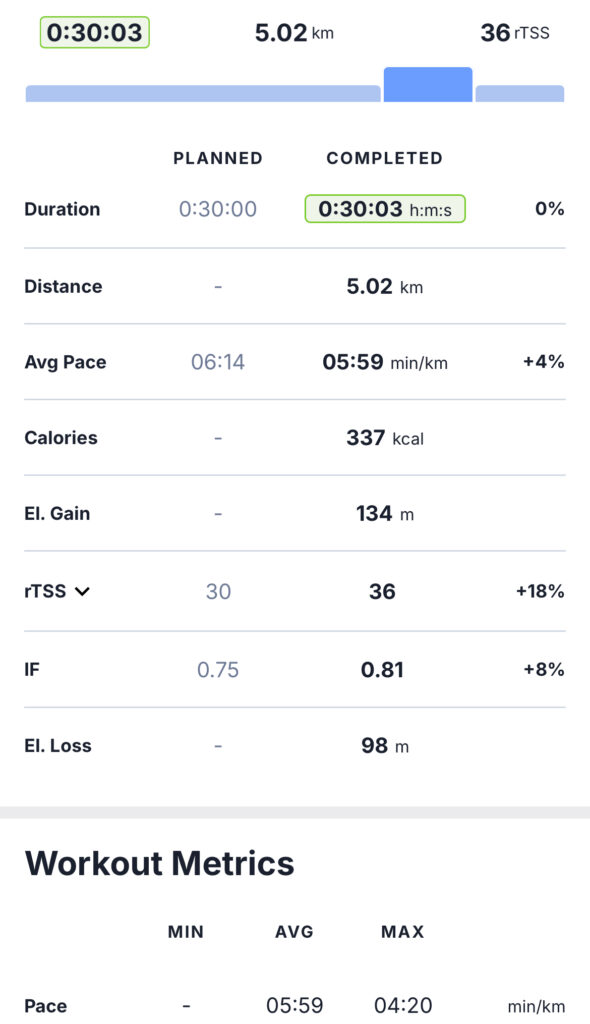Click the Workout Metrics heading
This screenshot has height=1024, width=590.
[159, 863]
